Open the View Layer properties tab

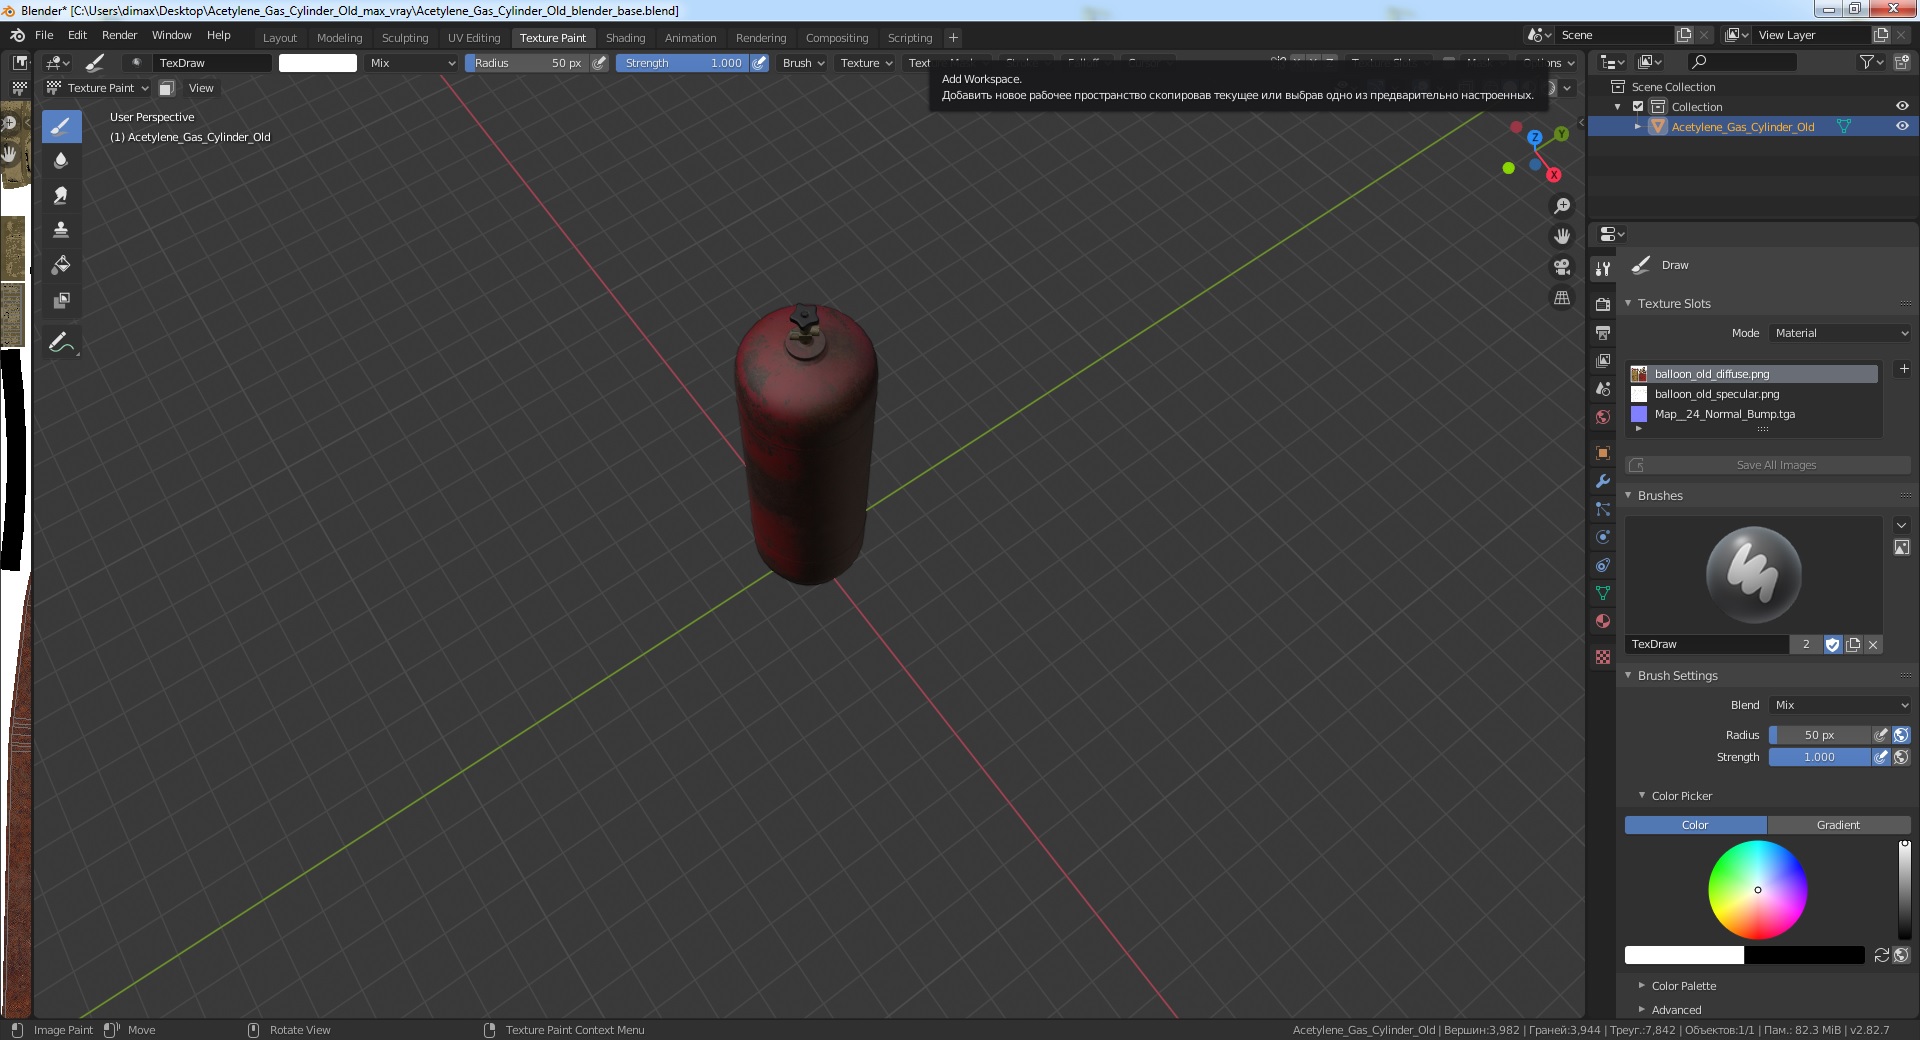(x=1603, y=360)
